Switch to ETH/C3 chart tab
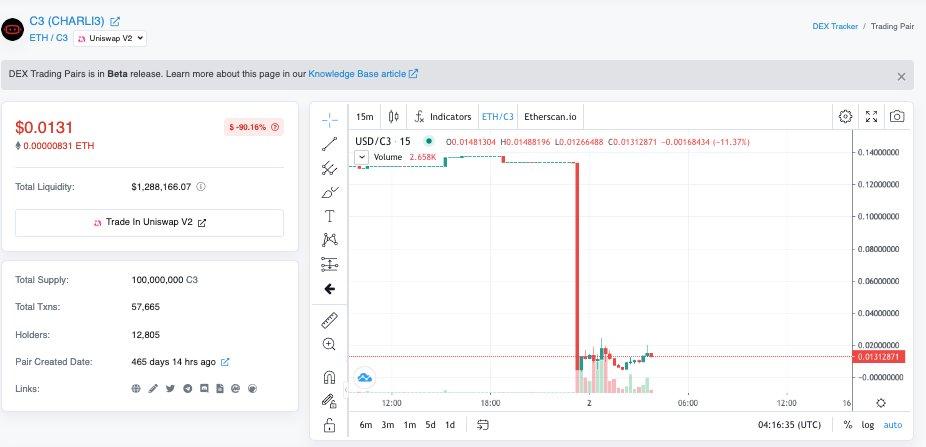Image resolution: width=926 pixels, height=447 pixels. pyautogui.click(x=497, y=116)
